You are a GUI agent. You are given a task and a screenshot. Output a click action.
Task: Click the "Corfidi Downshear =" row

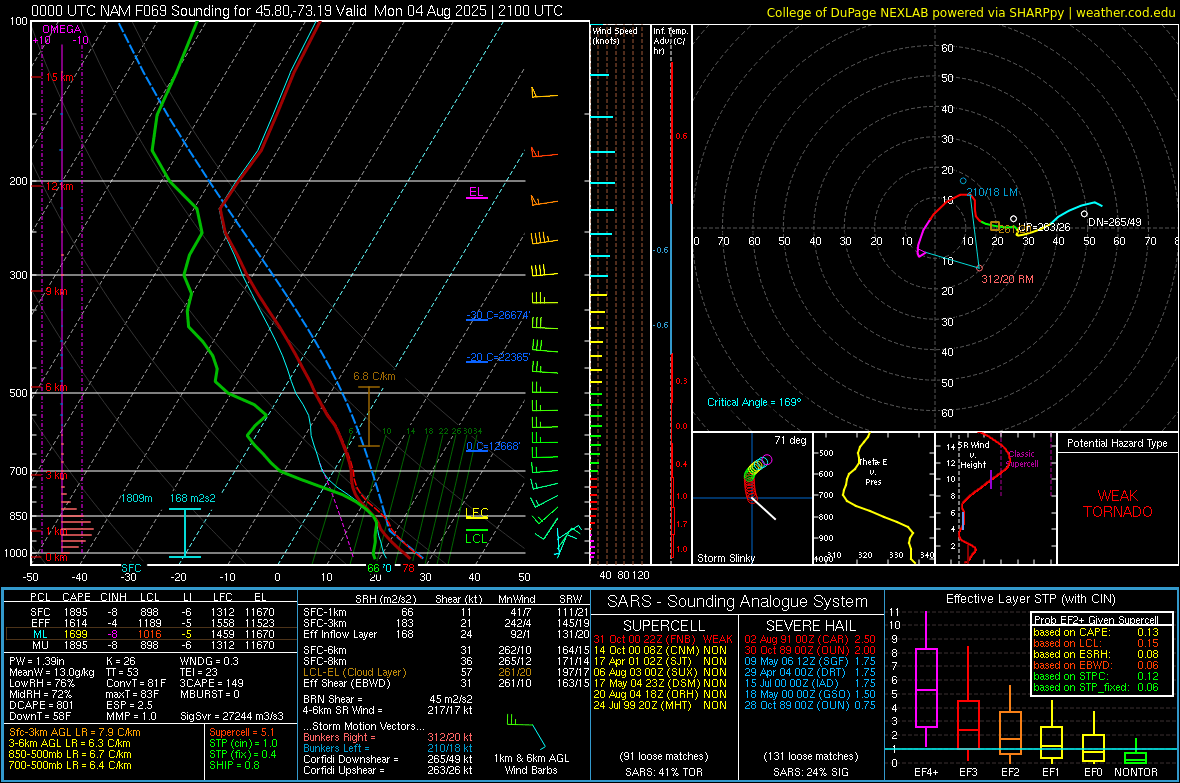pos(388,759)
